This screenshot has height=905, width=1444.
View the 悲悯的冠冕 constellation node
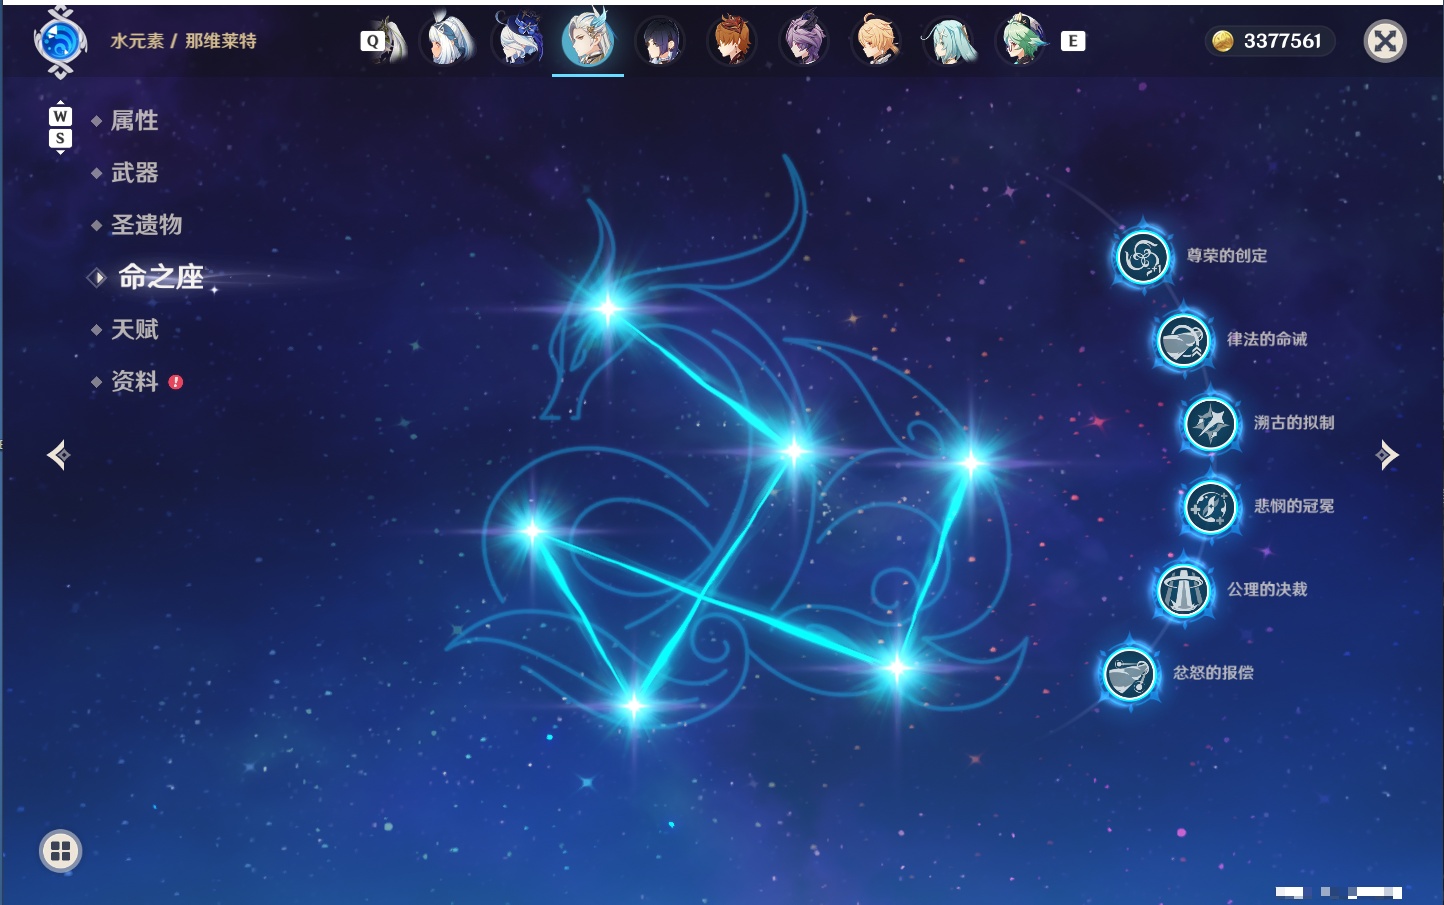tap(1210, 506)
